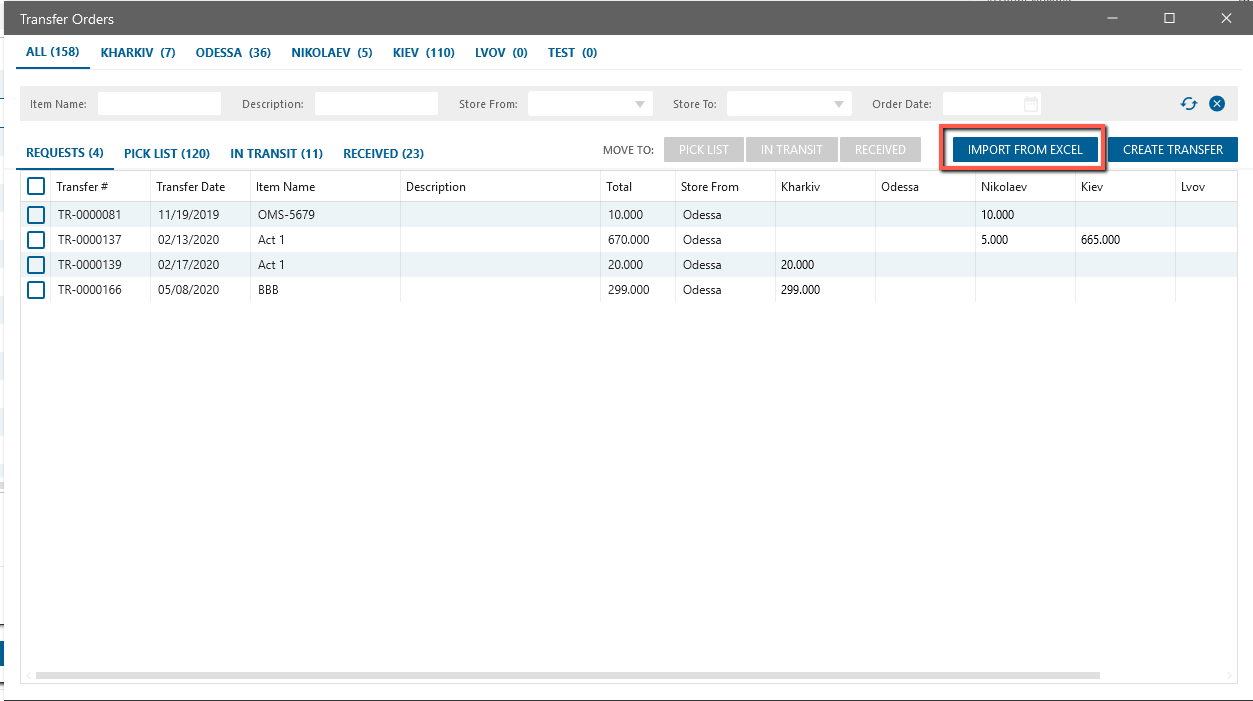
Task: Sort by the Item Name column header
Action: tap(325, 187)
